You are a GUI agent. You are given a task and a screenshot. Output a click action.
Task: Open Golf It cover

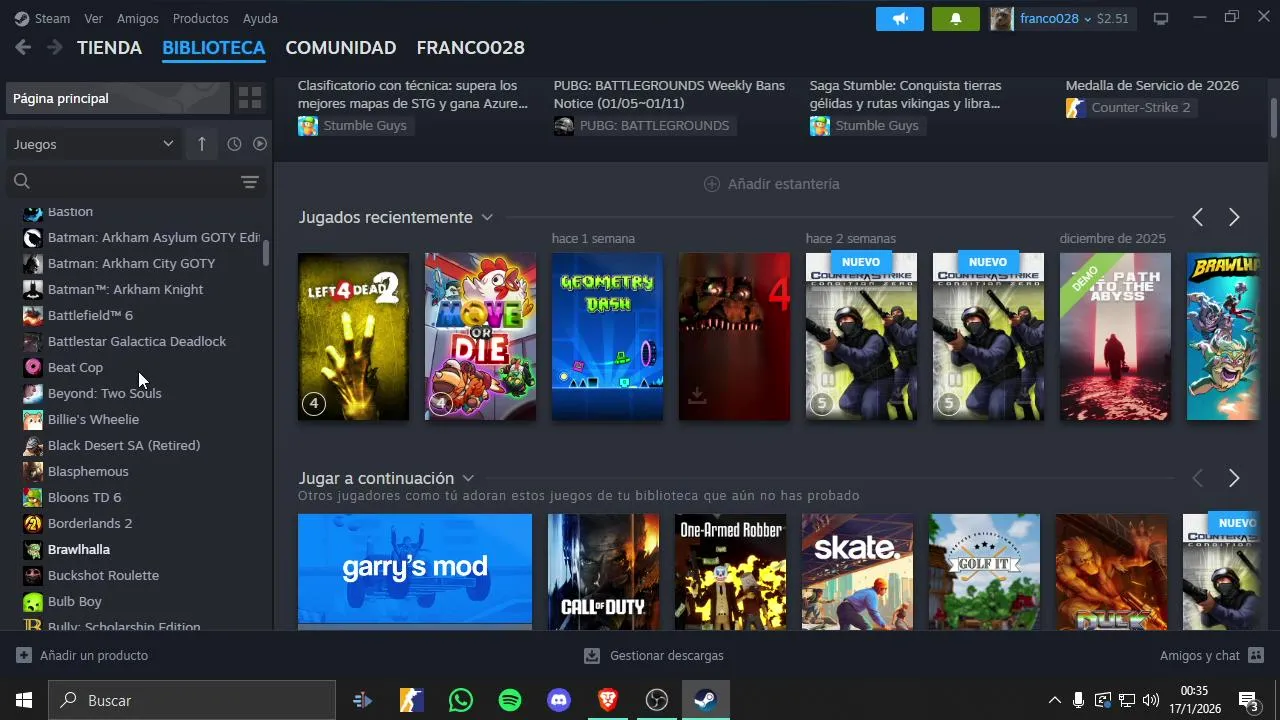pyautogui.click(x=984, y=572)
